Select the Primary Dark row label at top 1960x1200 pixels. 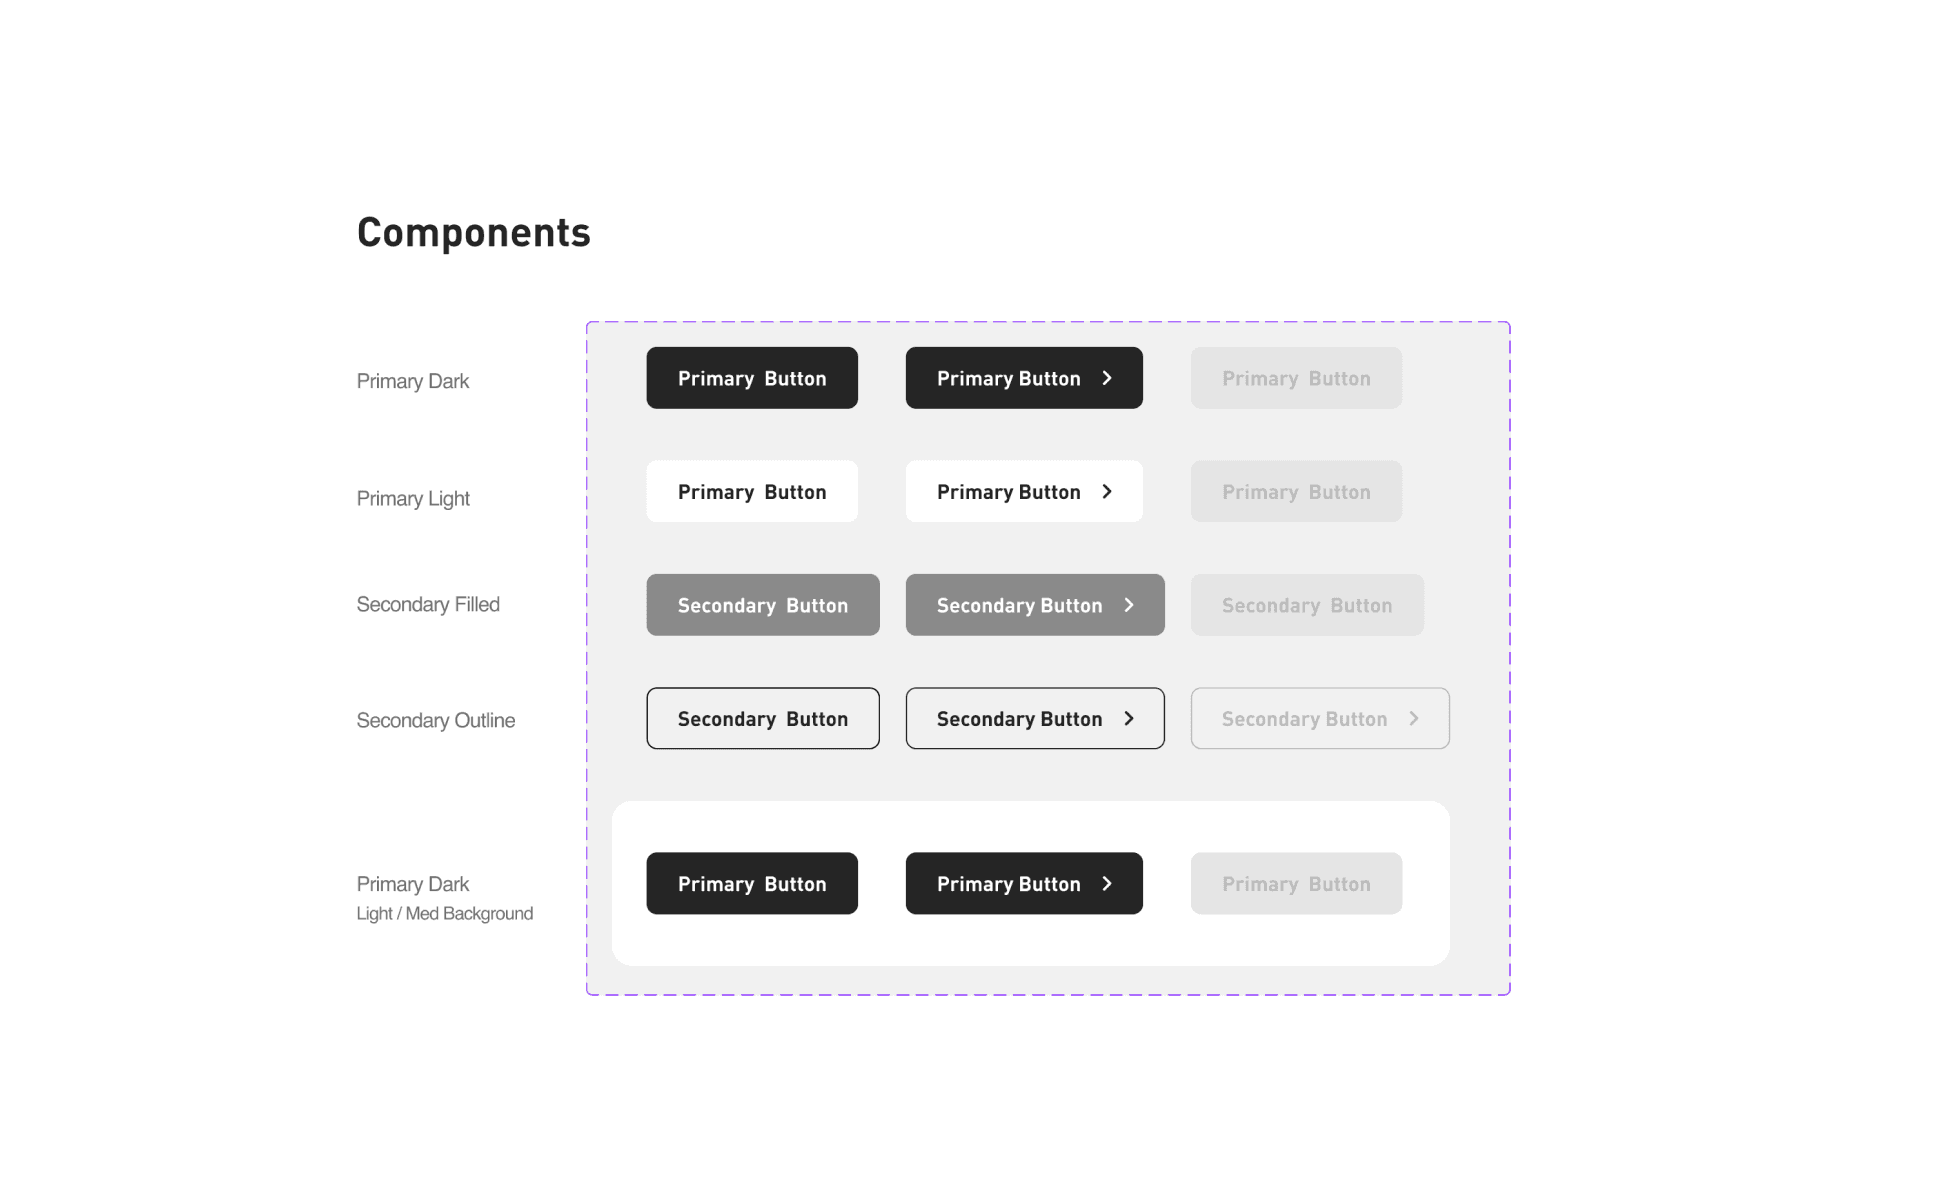[413, 381]
